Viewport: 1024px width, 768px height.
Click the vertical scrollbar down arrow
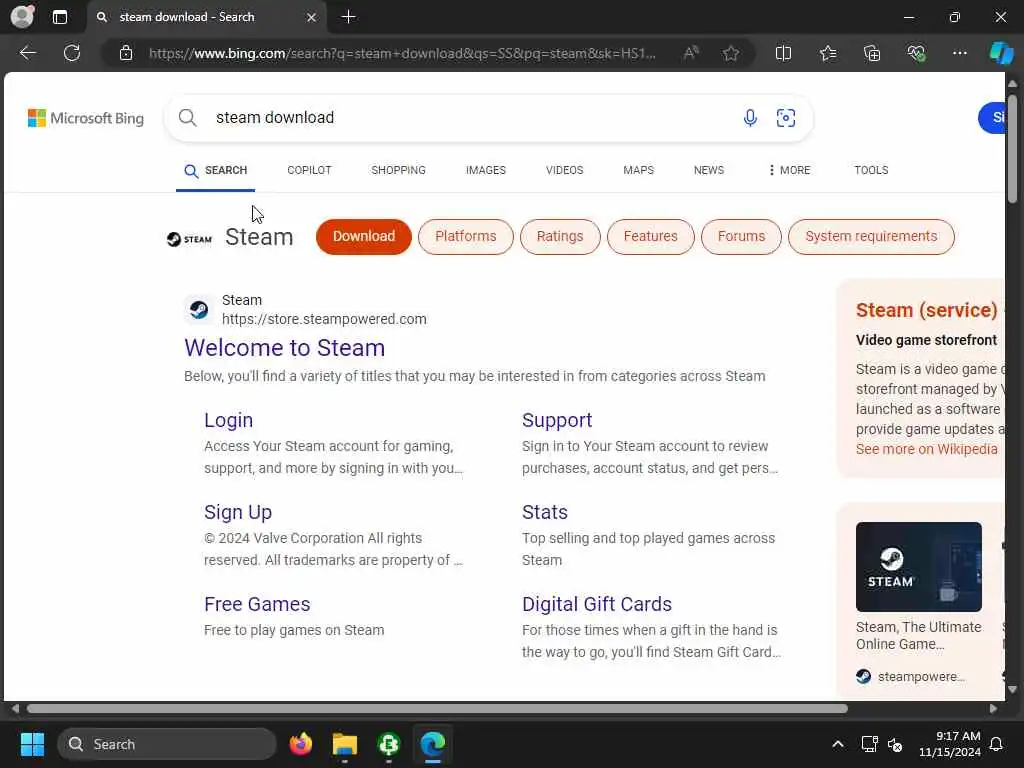pyautogui.click(x=1012, y=690)
